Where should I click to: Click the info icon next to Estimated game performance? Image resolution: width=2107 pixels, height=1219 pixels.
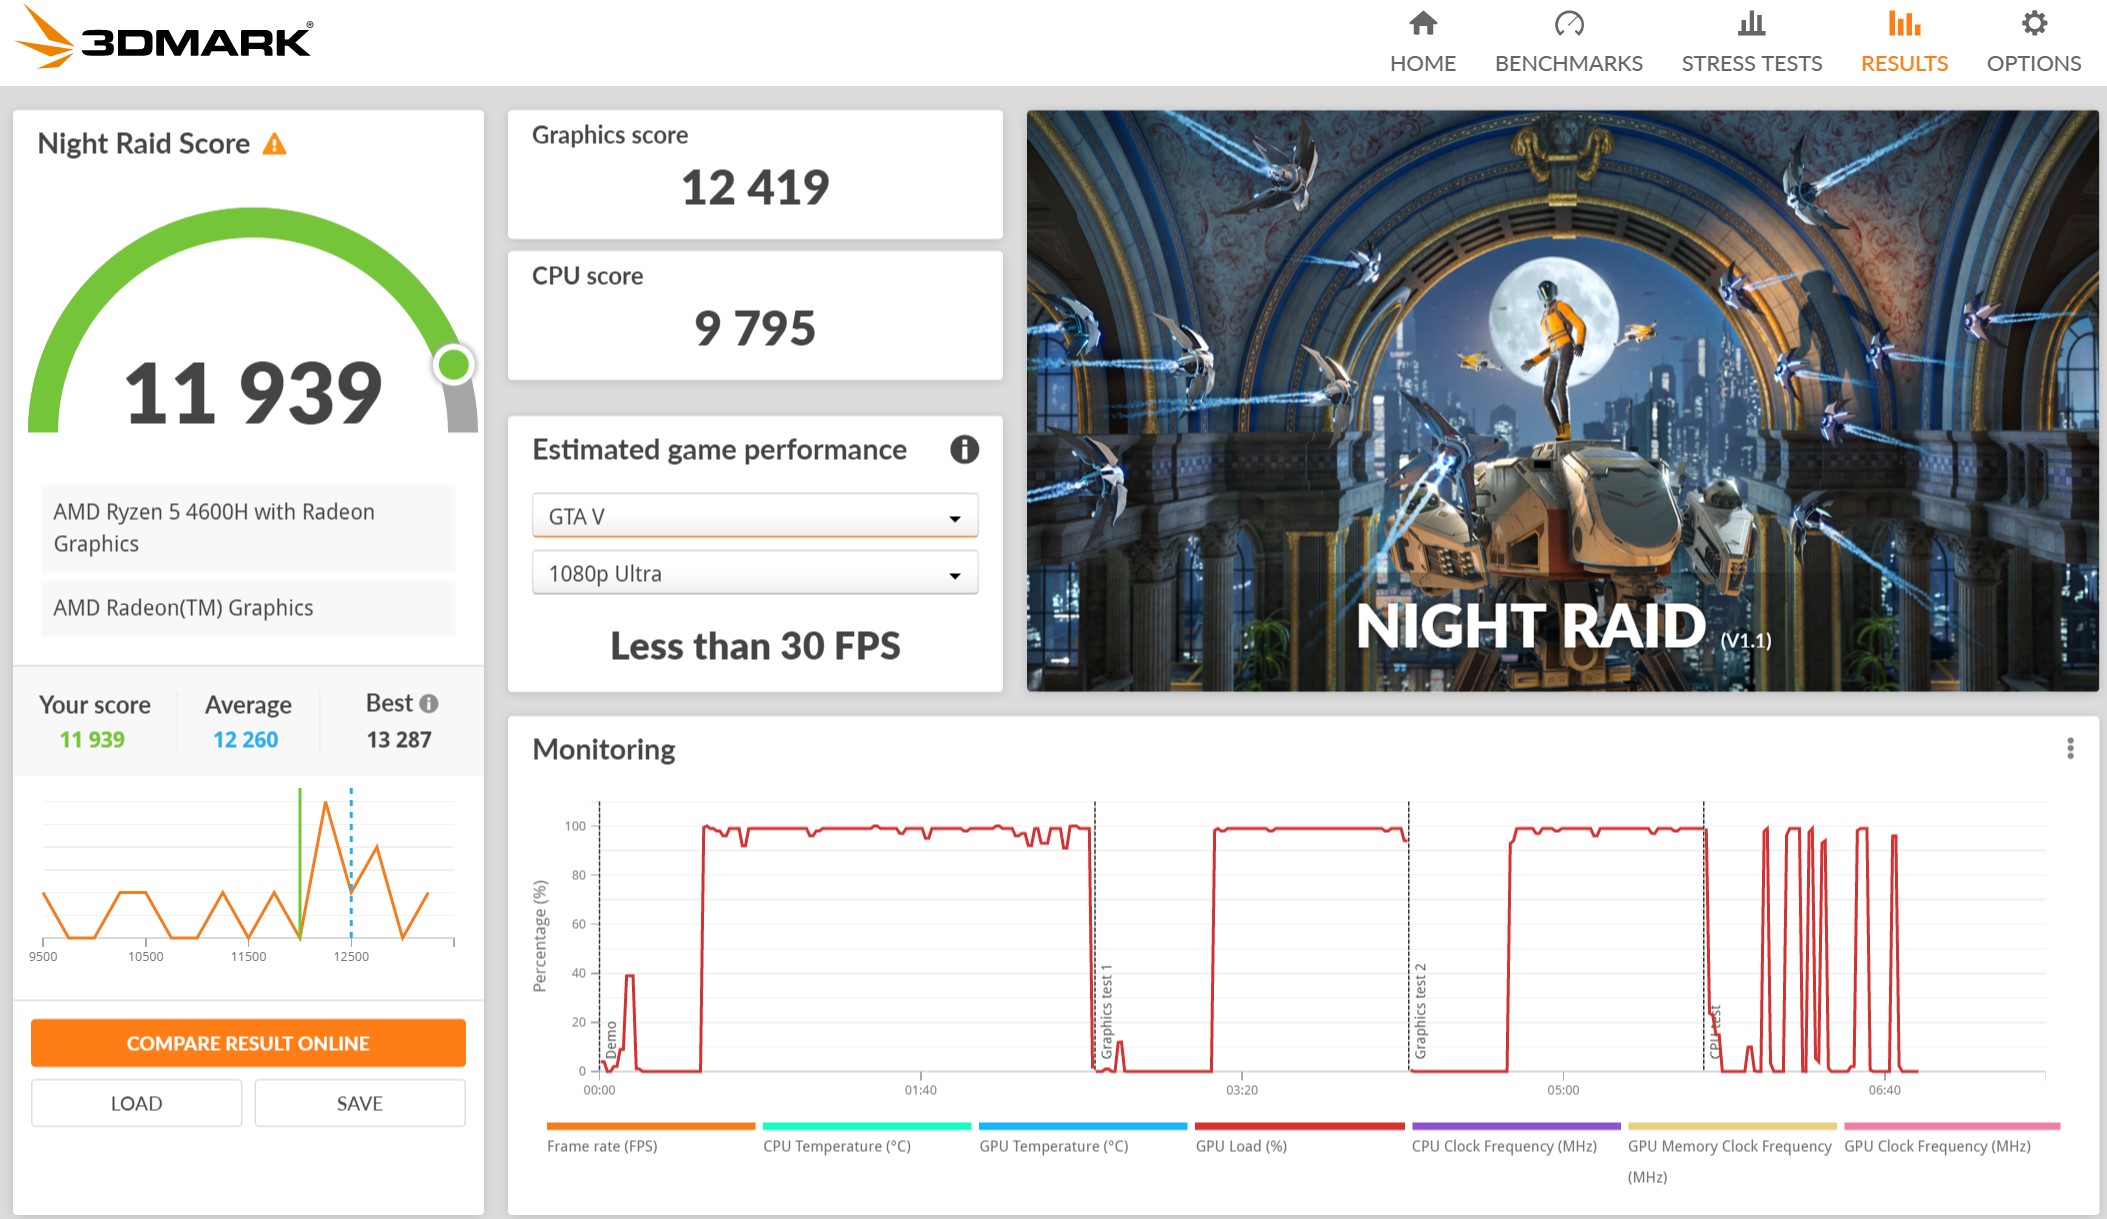point(963,450)
